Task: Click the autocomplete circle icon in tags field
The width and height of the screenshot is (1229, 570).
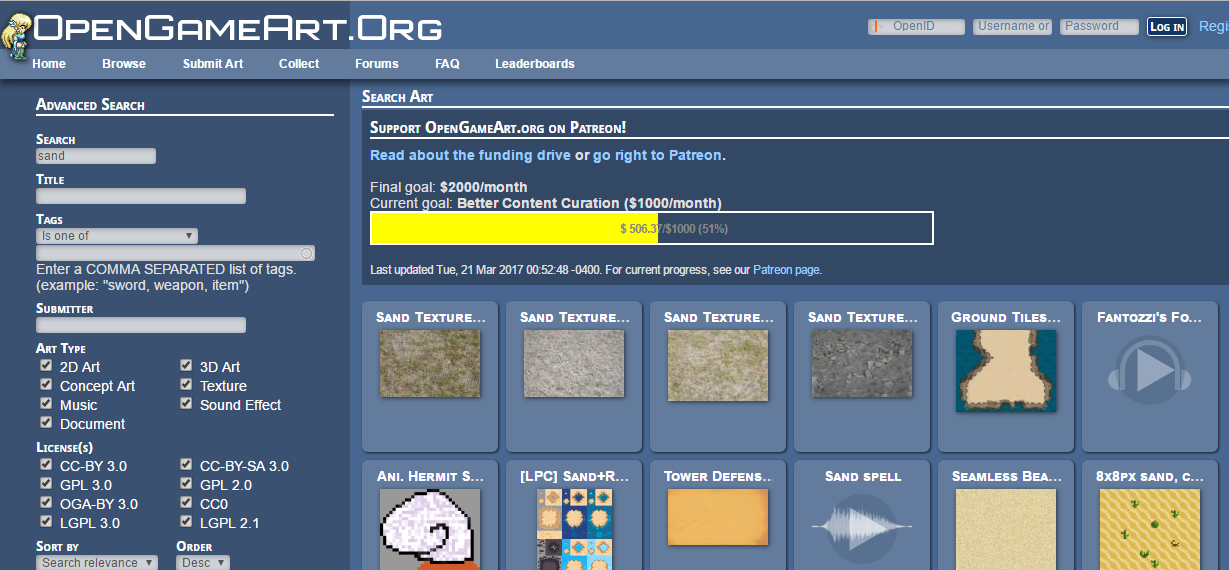Action: (x=307, y=254)
